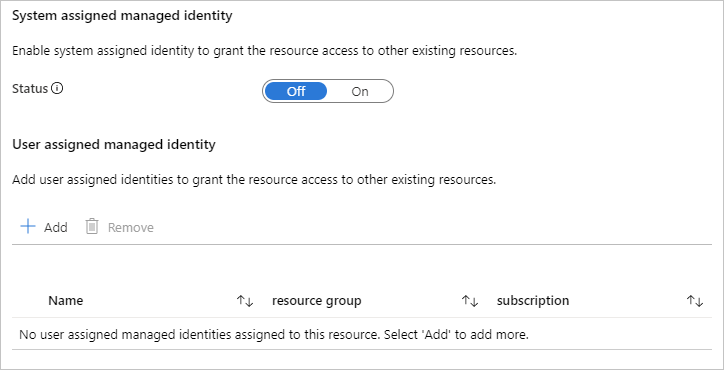Click the plus Add button

point(44,227)
